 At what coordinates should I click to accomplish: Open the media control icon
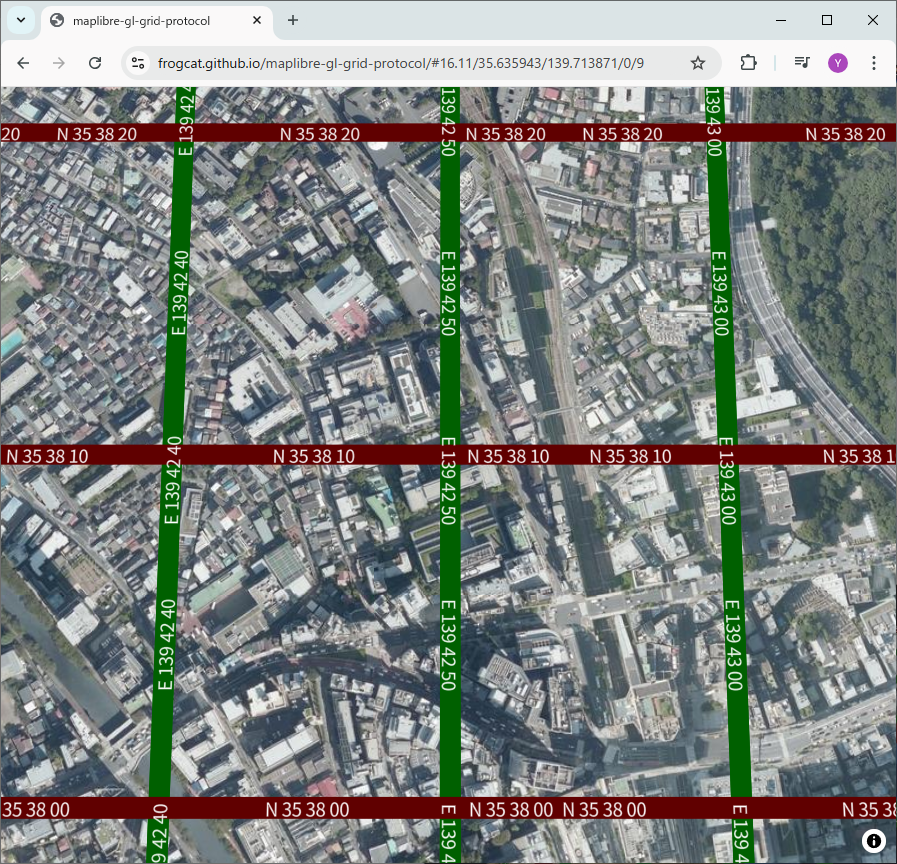[x=802, y=63]
